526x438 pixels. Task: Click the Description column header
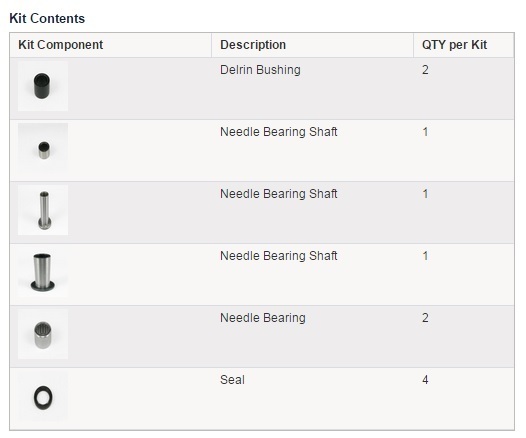click(x=253, y=45)
